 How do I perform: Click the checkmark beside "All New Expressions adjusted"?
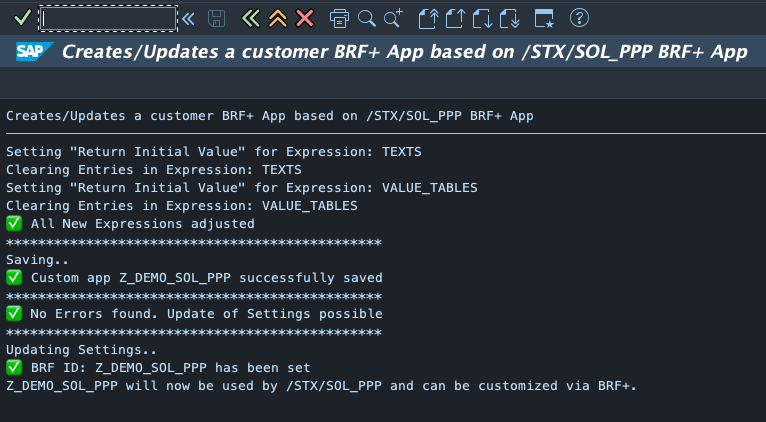(x=14, y=224)
